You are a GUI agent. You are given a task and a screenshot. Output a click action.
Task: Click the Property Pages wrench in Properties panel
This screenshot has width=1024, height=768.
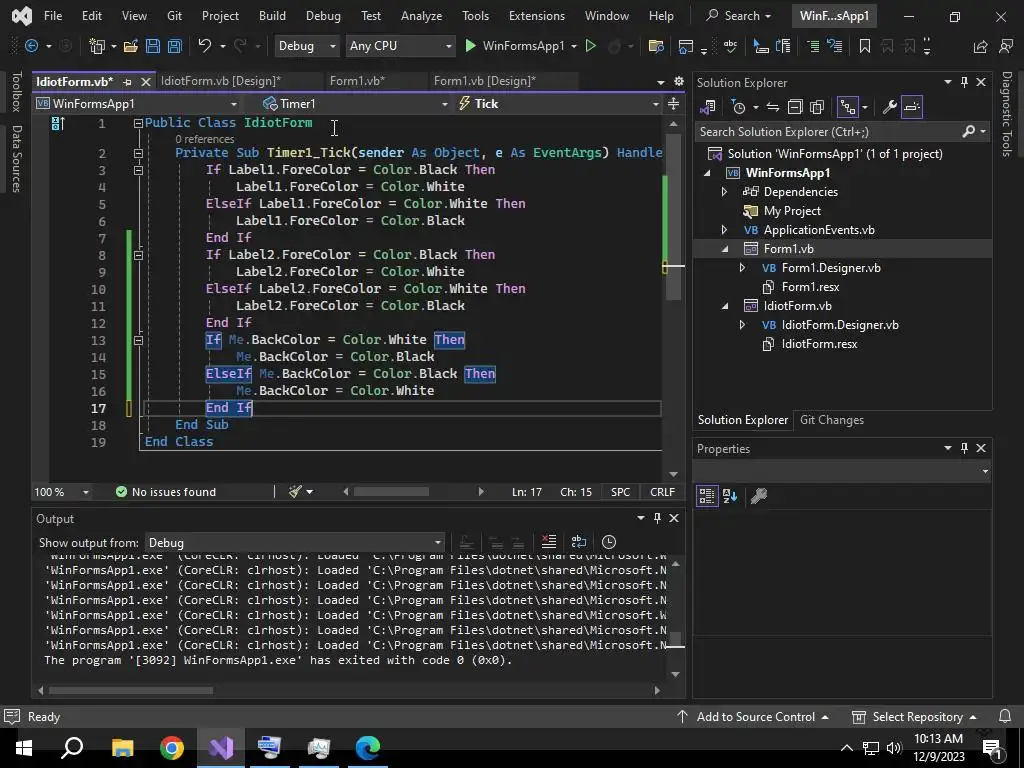[758, 496]
